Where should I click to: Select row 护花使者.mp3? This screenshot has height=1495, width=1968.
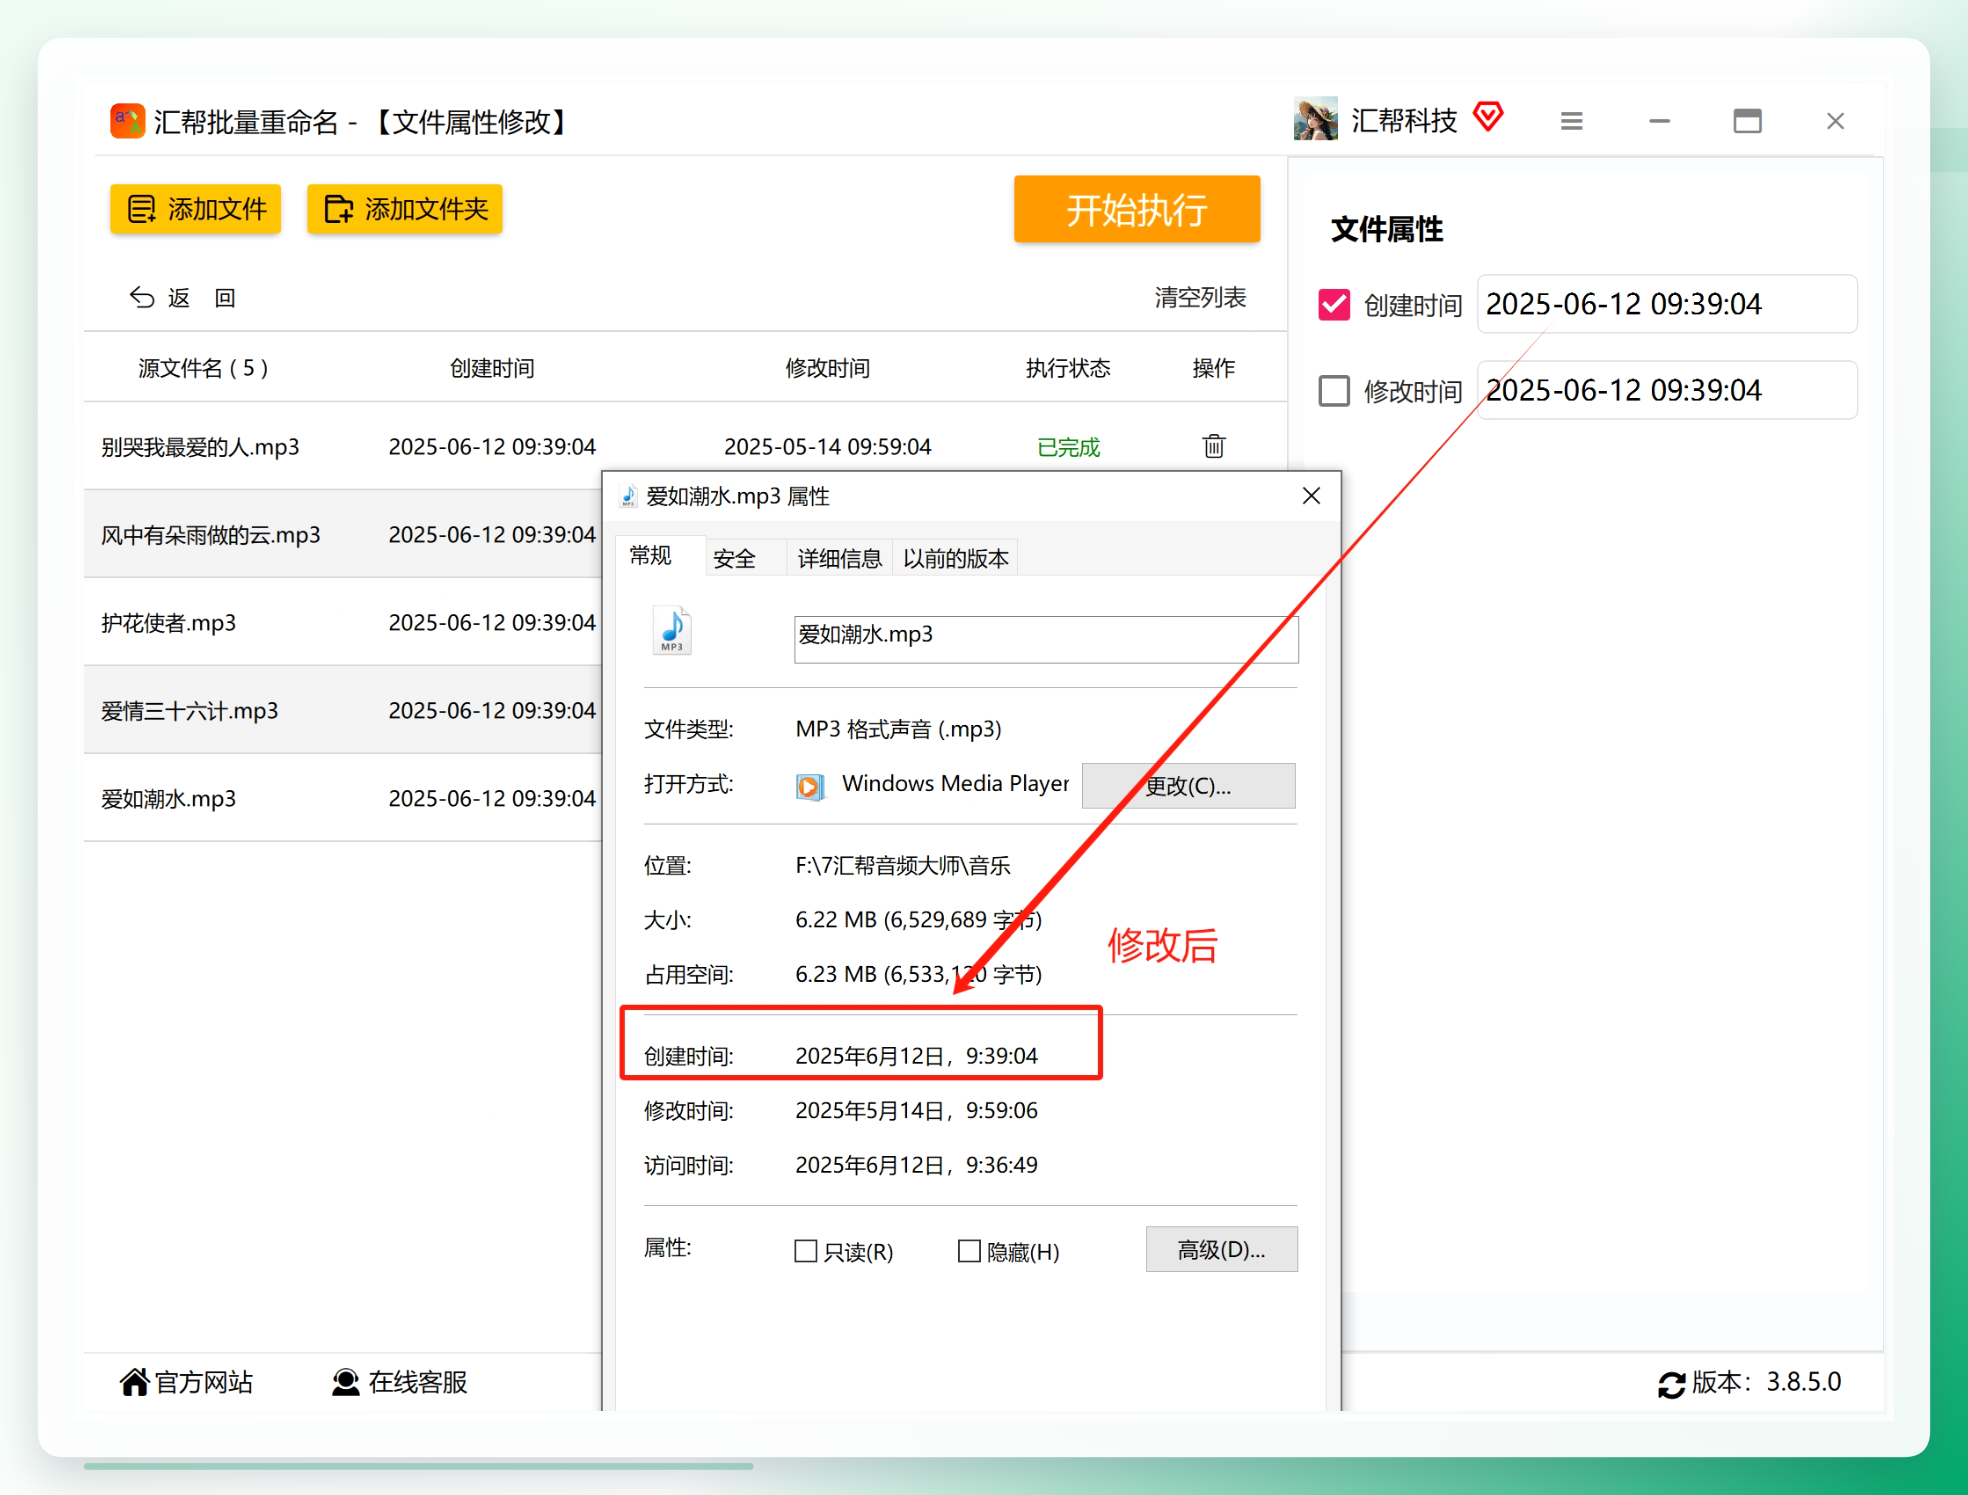[x=343, y=622]
